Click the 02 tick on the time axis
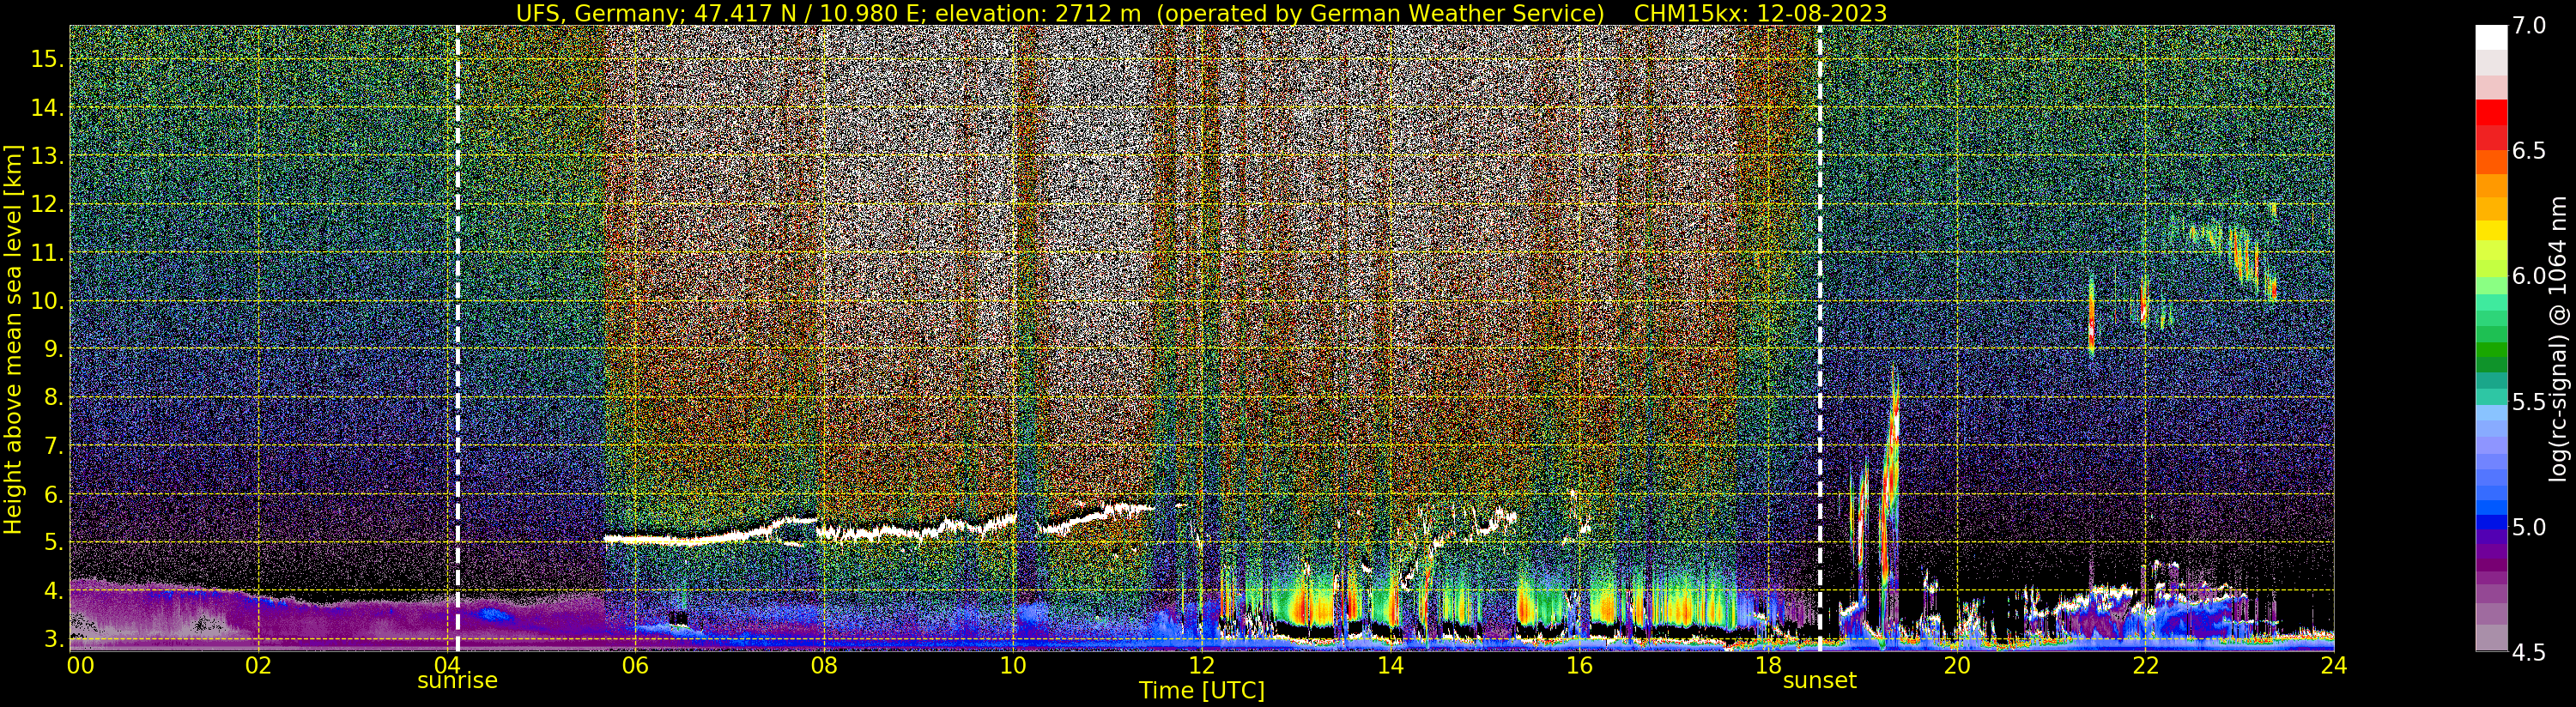 258,666
